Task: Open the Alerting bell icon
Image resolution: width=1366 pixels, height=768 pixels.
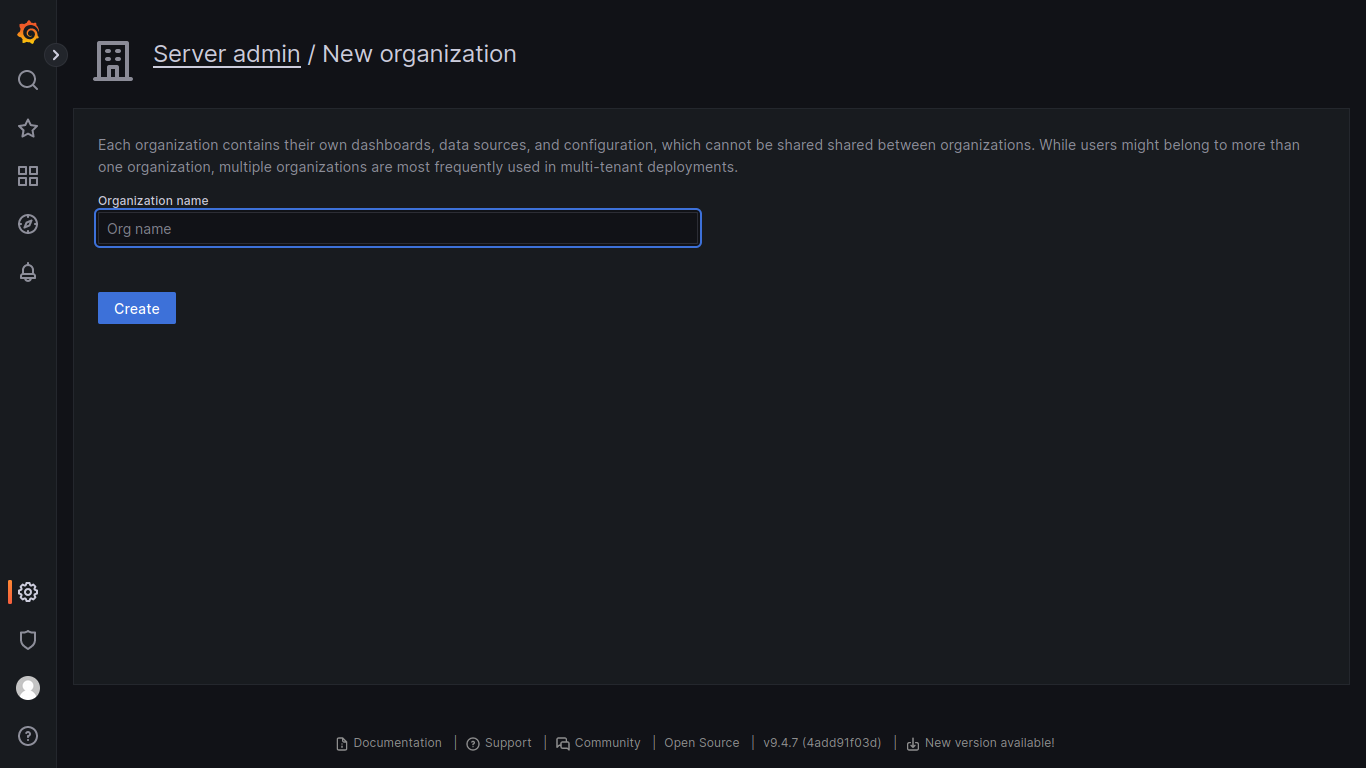Action: point(28,272)
